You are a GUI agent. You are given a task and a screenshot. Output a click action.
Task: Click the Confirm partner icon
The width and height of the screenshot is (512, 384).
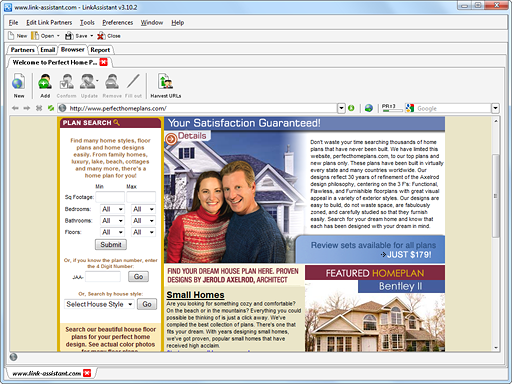coord(66,82)
